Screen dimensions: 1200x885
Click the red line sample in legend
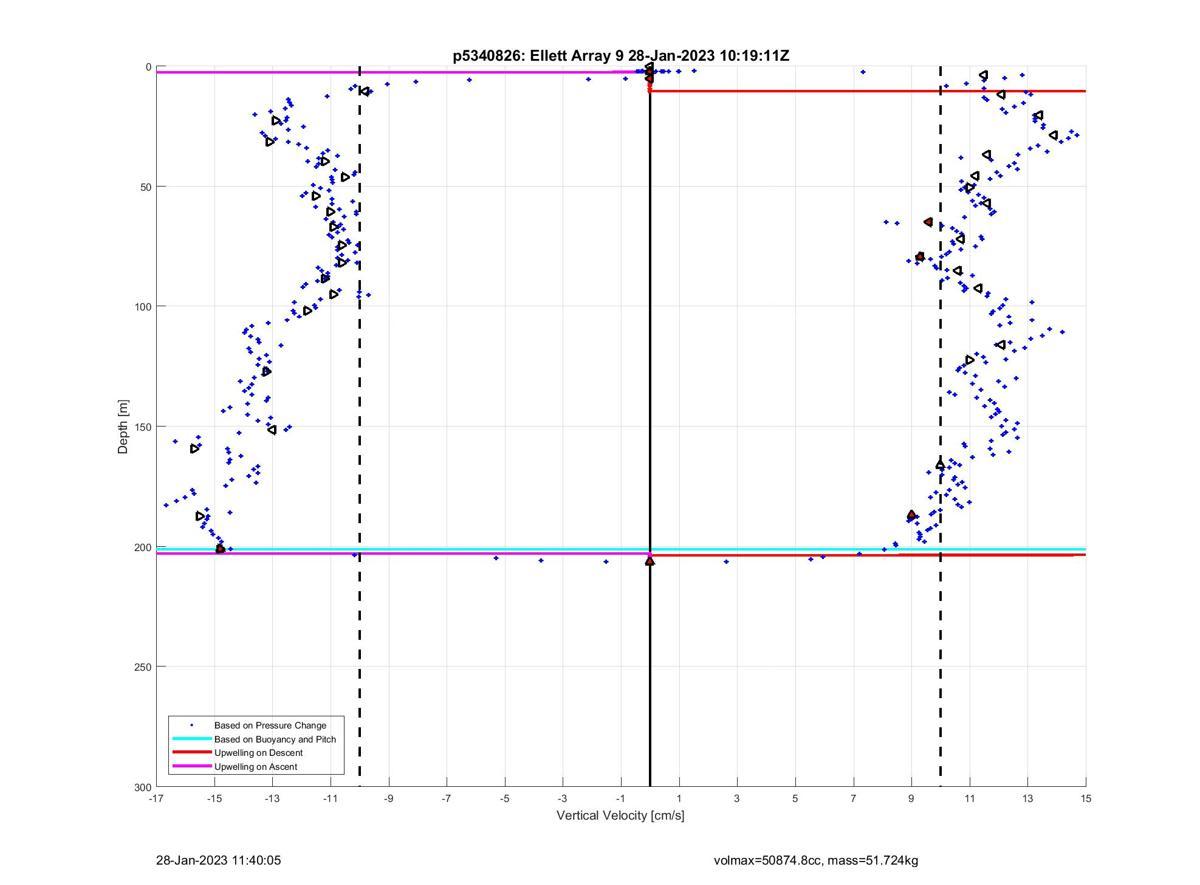coord(191,753)
